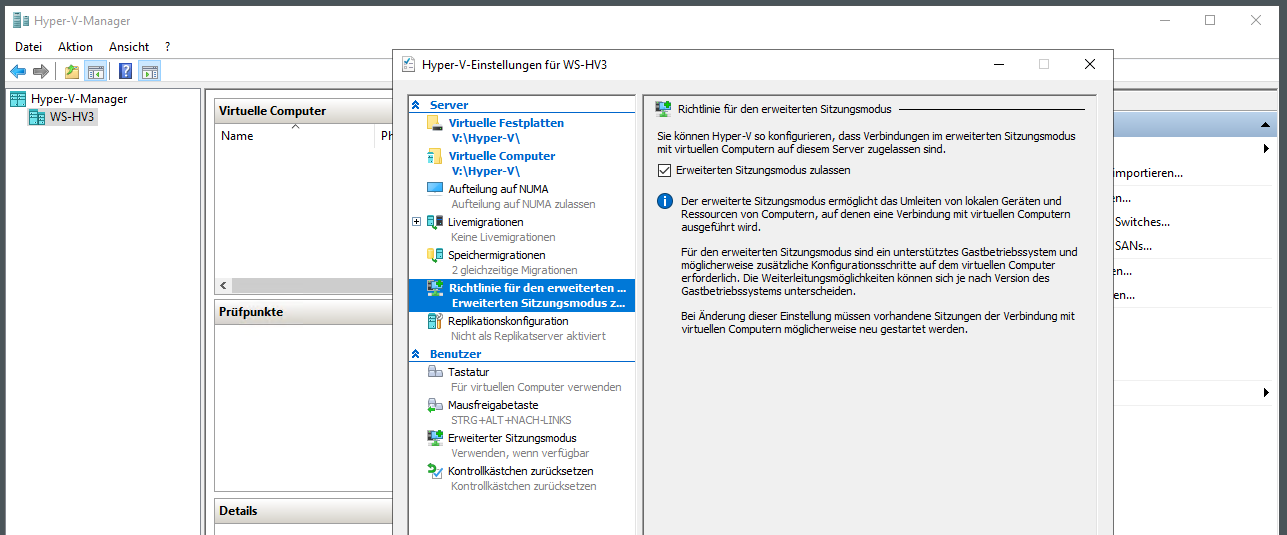Click '2 gleichzeitige Migrationen' text
The height and width of the screenshot is (535, 1287).
coord(514,270)
